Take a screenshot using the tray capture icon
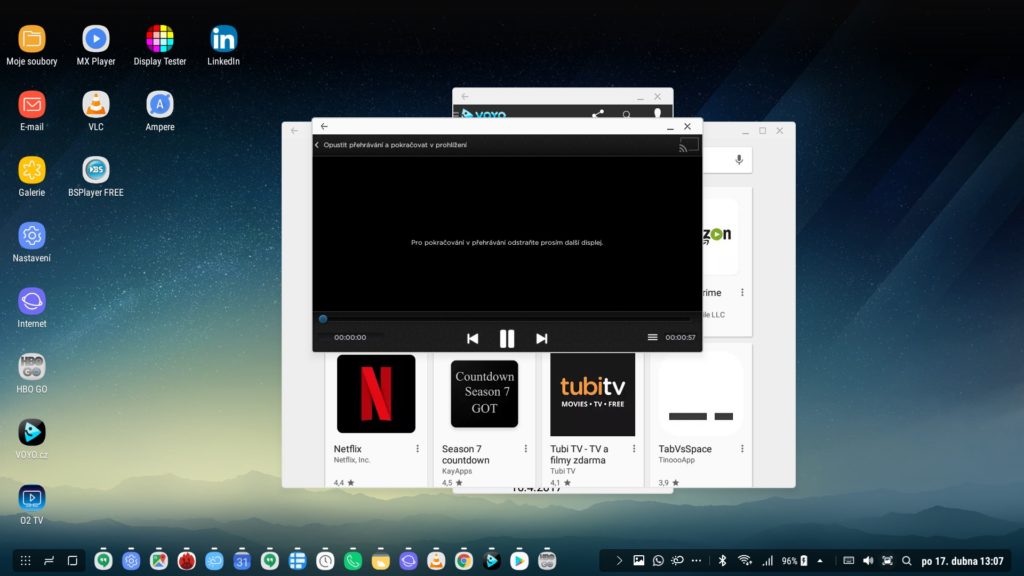The height and width of the screenshot is (576, 1024). pos(887,560)
